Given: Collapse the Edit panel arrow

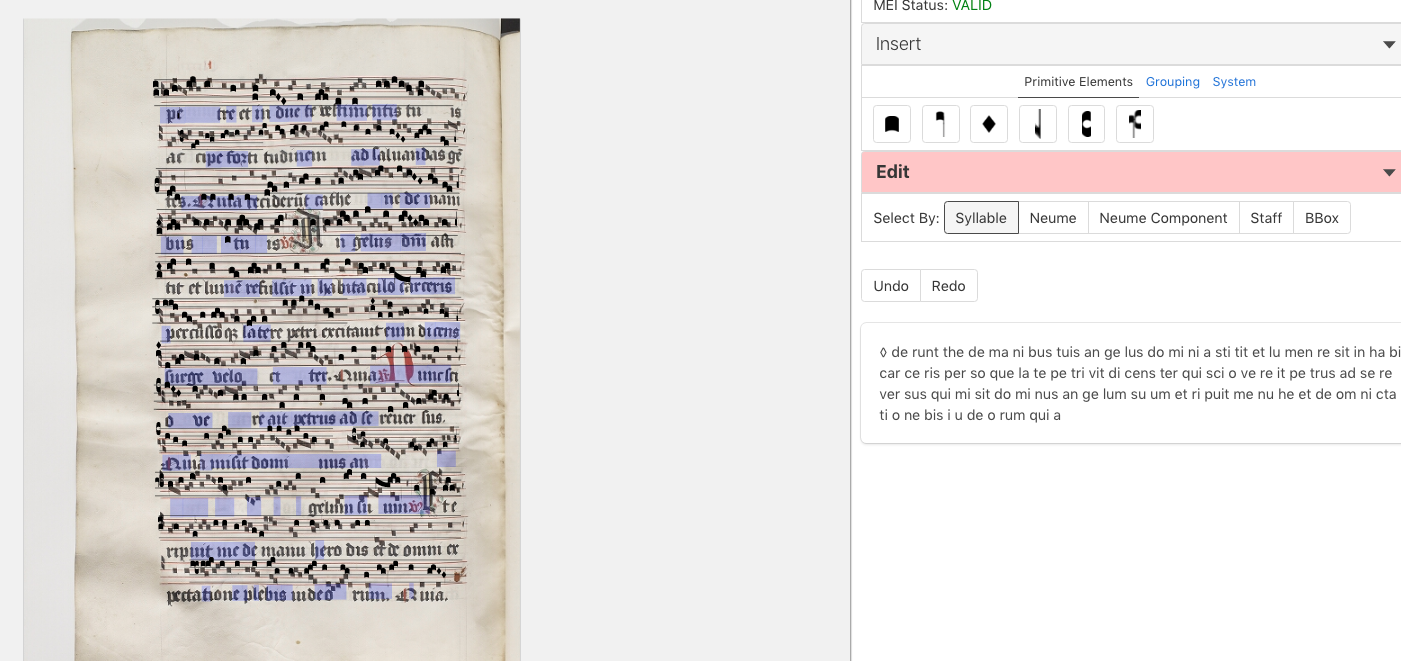Looking at the screenshot, I should point(1388,173).
